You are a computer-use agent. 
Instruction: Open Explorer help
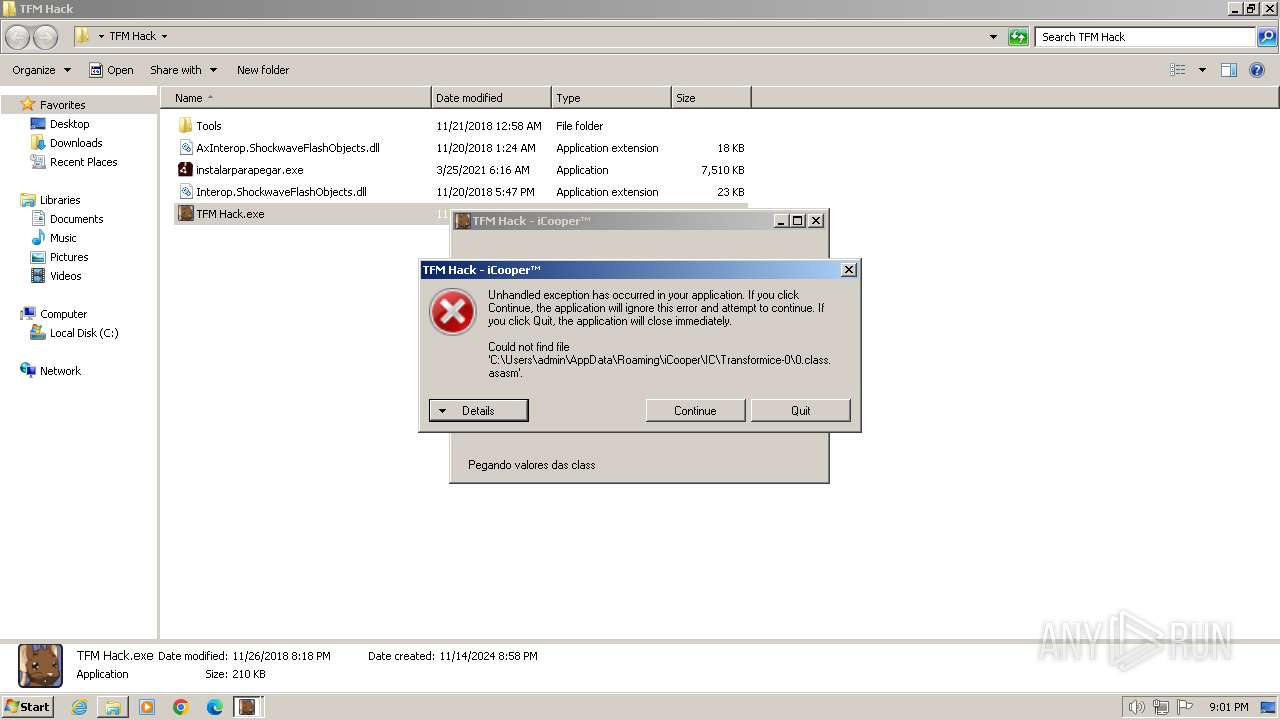[x=1257, y=70]
